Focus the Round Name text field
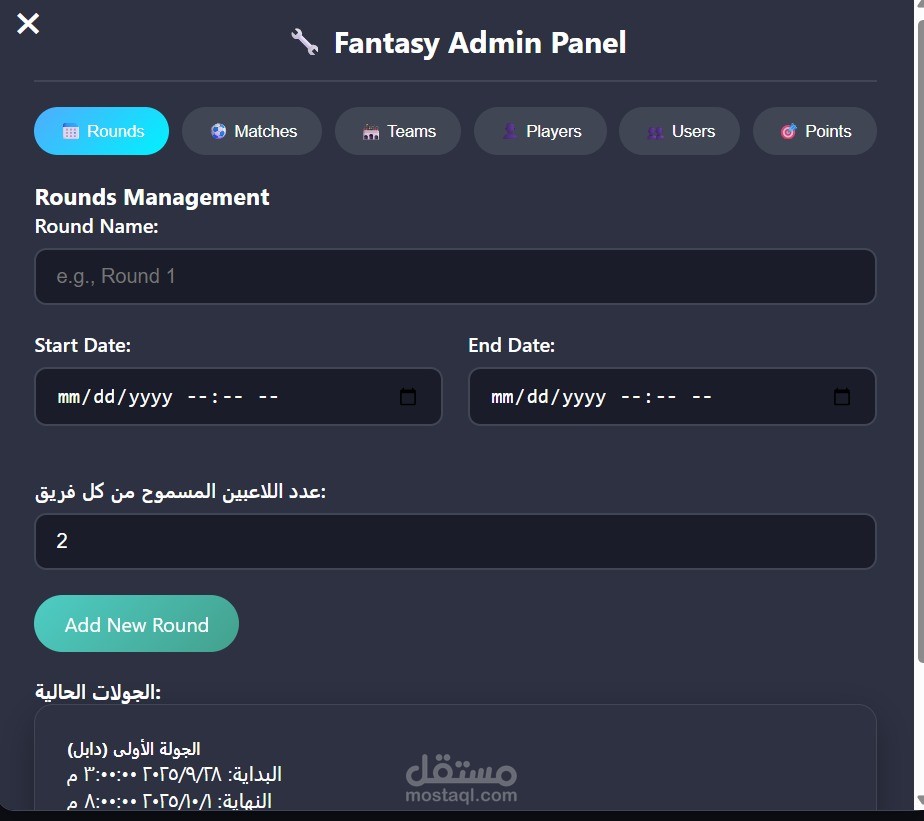 tap(455, 276)
